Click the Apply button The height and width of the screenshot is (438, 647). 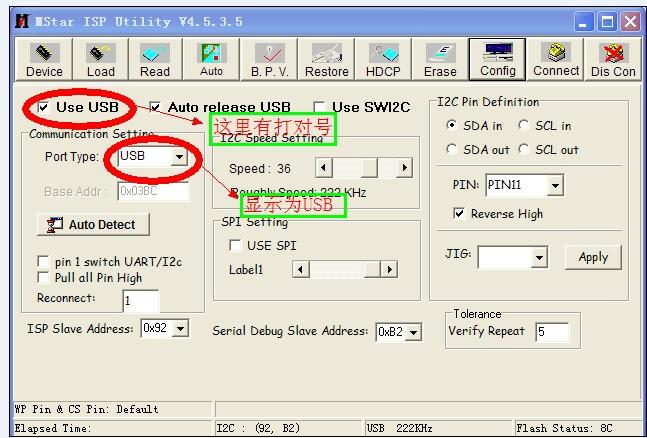[593, 257]
